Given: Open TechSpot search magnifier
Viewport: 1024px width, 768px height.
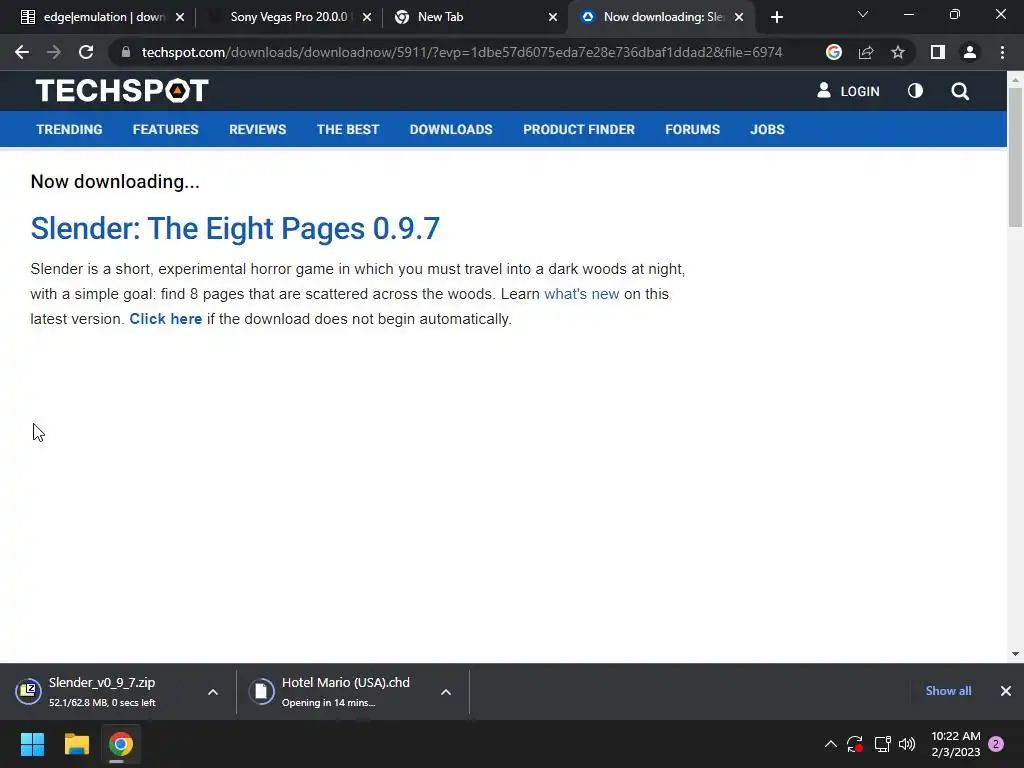Looking at the screenshot, I should (960, 91).
